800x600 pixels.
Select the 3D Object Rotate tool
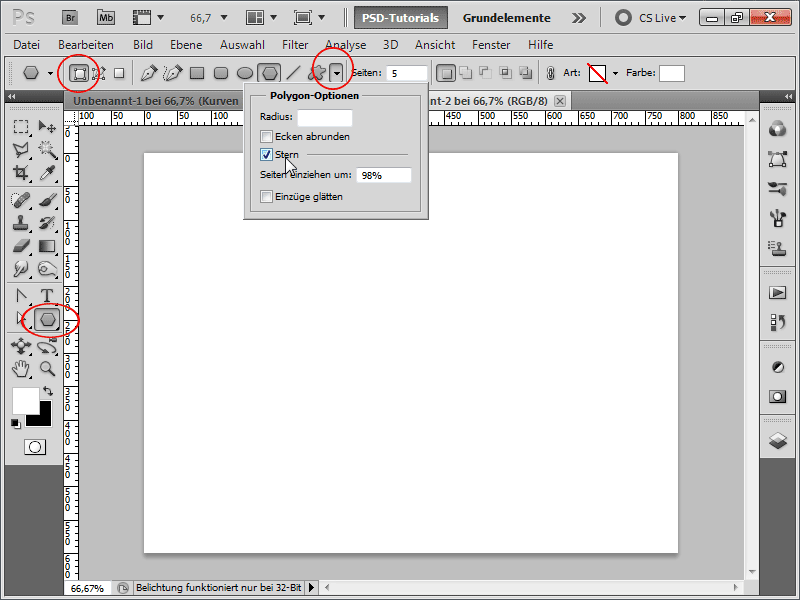click(21, 346)
